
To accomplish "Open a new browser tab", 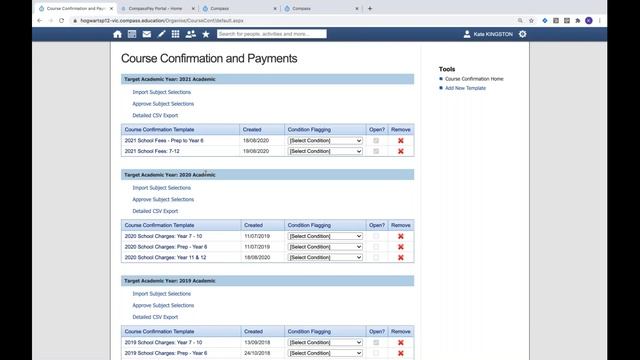I will tap(370, 8).
